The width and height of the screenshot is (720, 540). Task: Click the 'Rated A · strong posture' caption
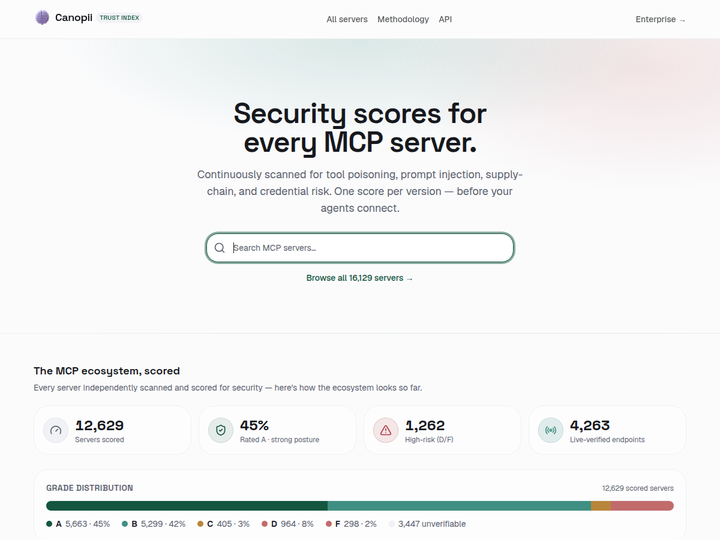[280, 440]
